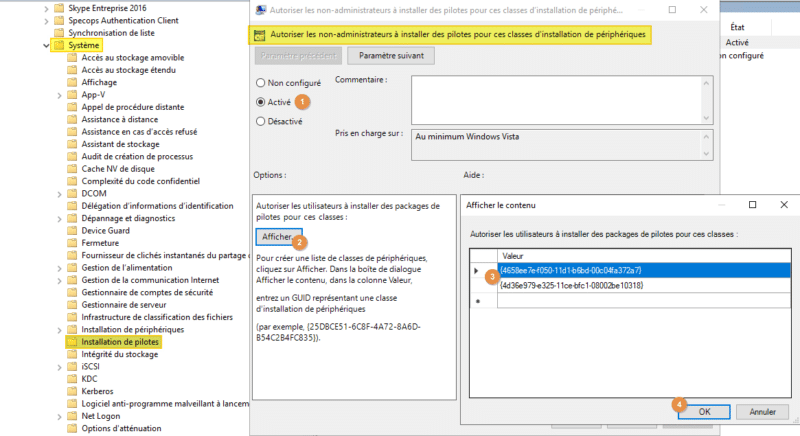The width and height of the screenshot is (800, 436).
Task: Click the Affichage folder icon
Action: point(72,82)
